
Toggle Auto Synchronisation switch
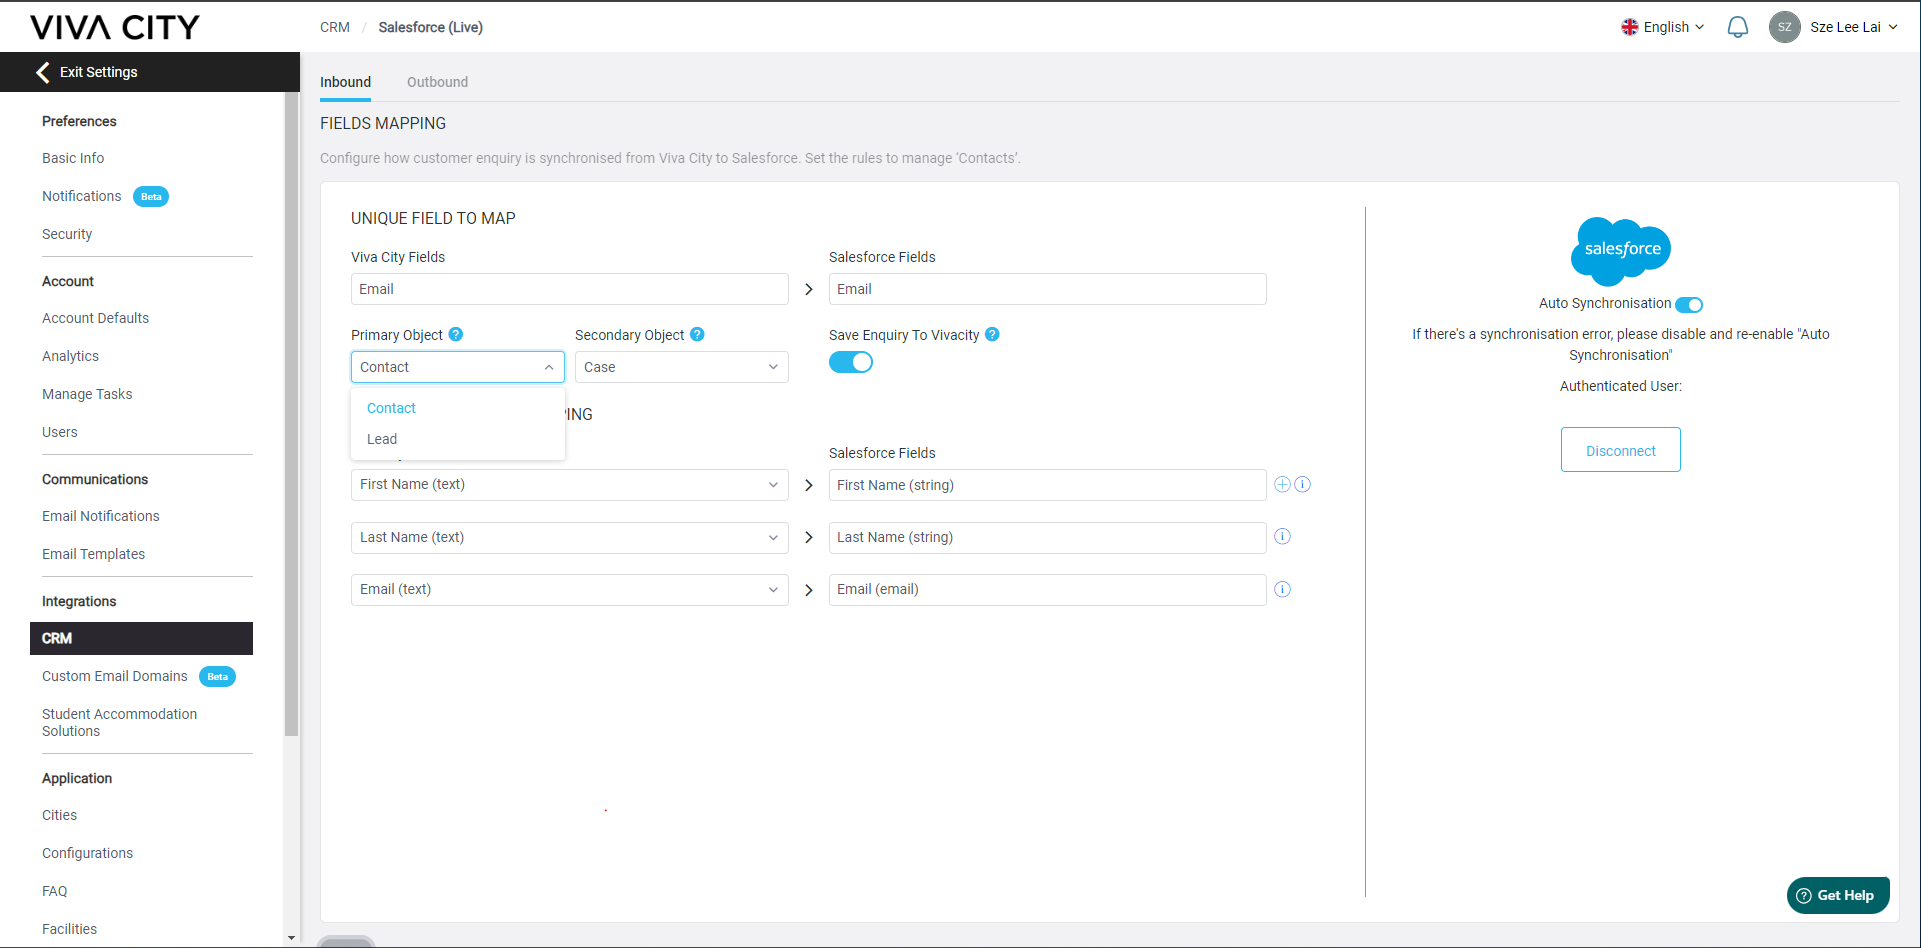coord(1689,305)
